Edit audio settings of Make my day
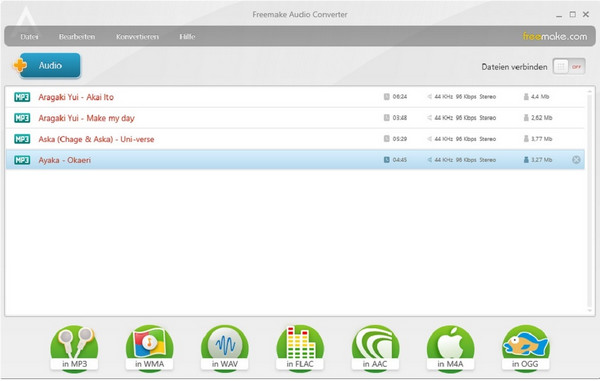This screenshot has width=600, height=381. 461,118
